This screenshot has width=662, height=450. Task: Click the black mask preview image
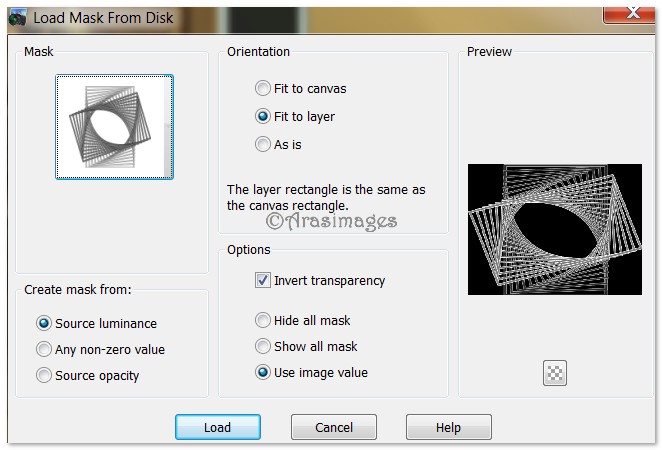(554, 229)
